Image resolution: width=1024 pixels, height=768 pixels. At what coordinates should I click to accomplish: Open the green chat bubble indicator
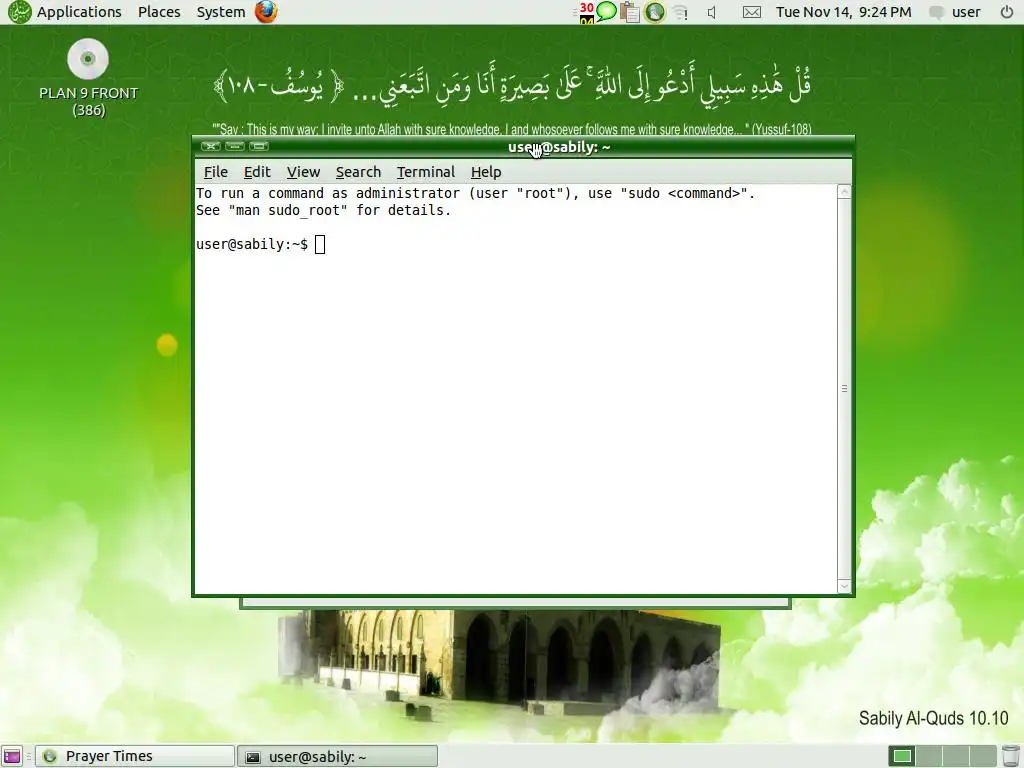607,11
